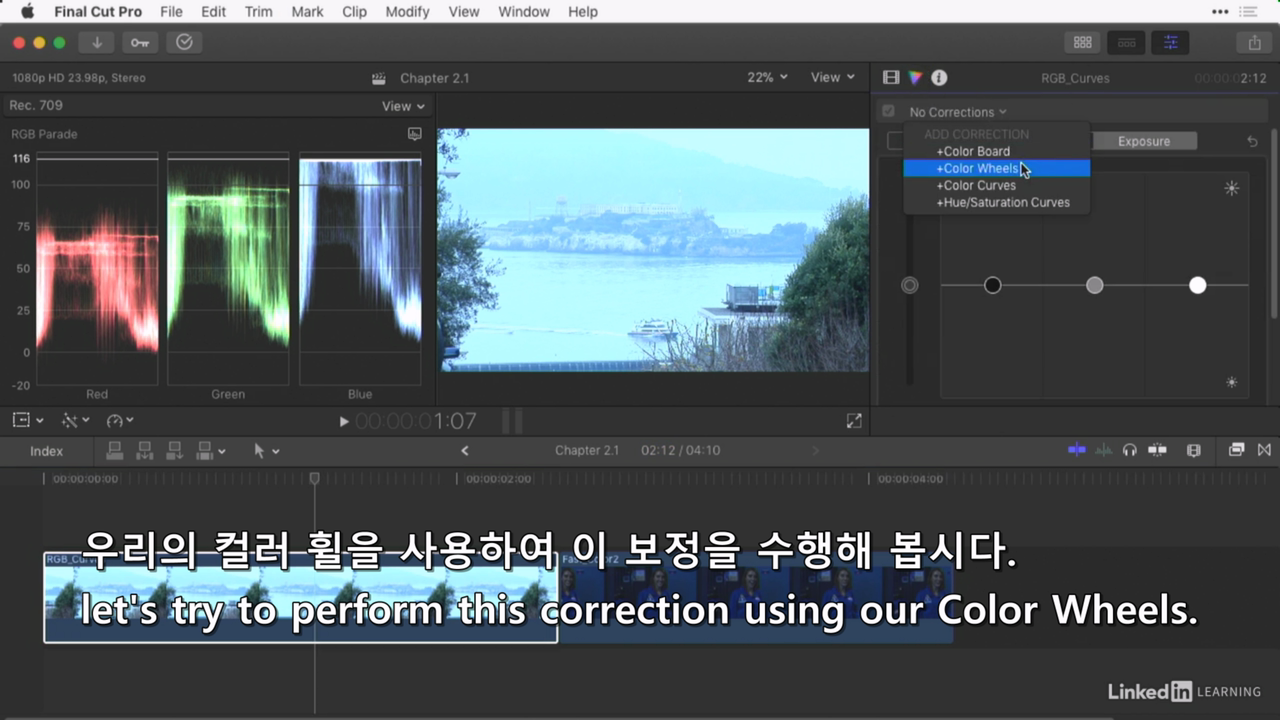Open the Clip menu

coord(354,12)
